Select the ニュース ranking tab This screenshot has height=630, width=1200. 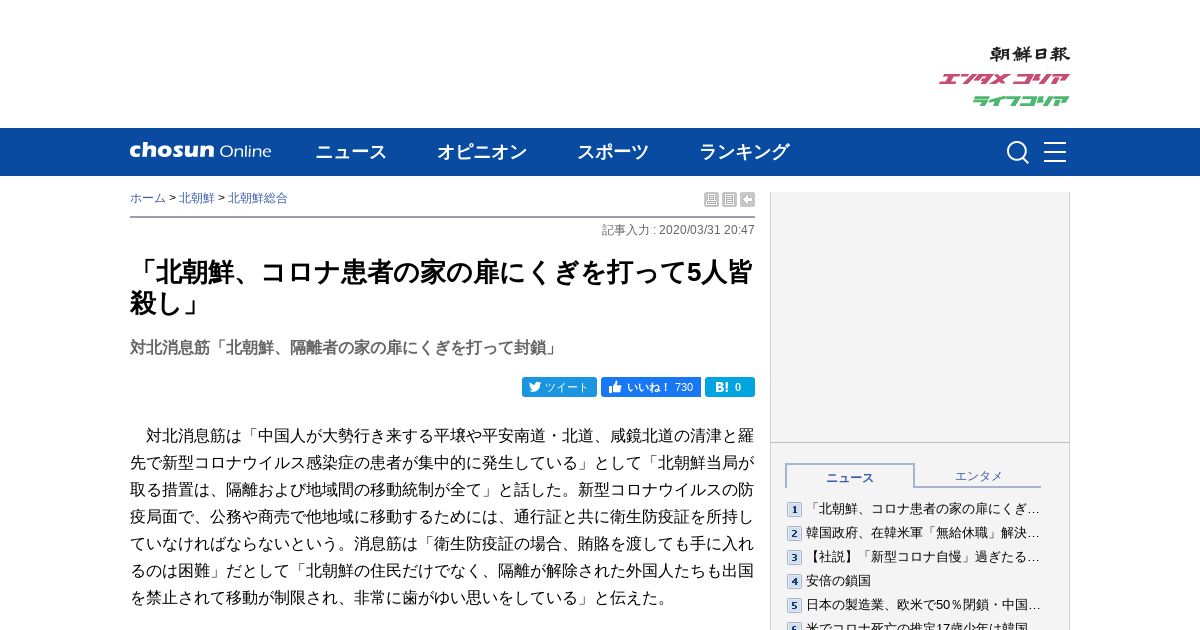[850, 476]
